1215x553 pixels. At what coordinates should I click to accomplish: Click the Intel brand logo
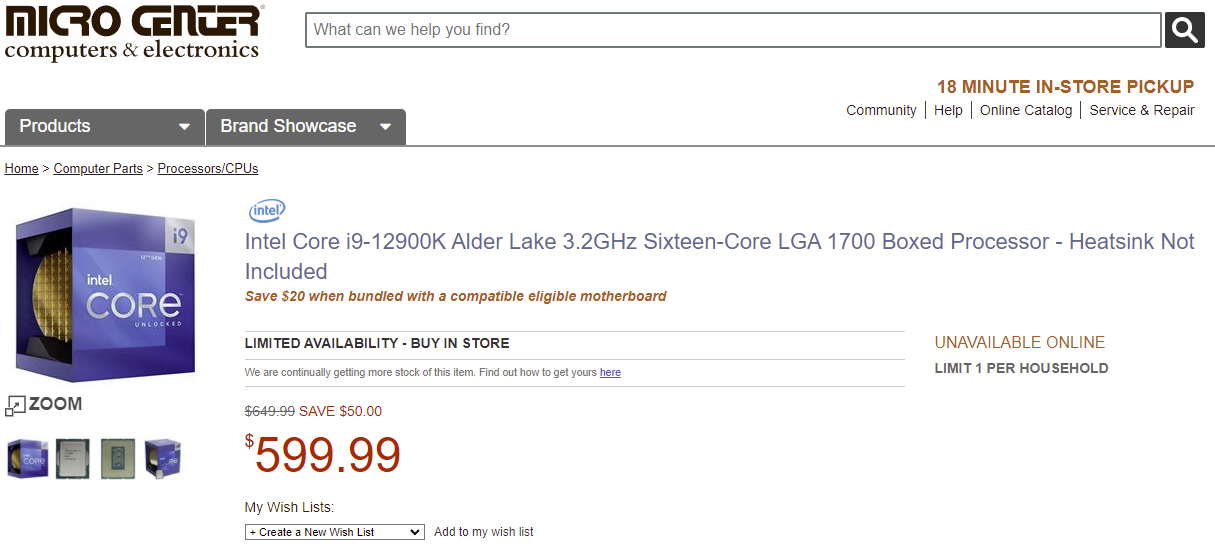pyautogui.click(x=267, y=211)
